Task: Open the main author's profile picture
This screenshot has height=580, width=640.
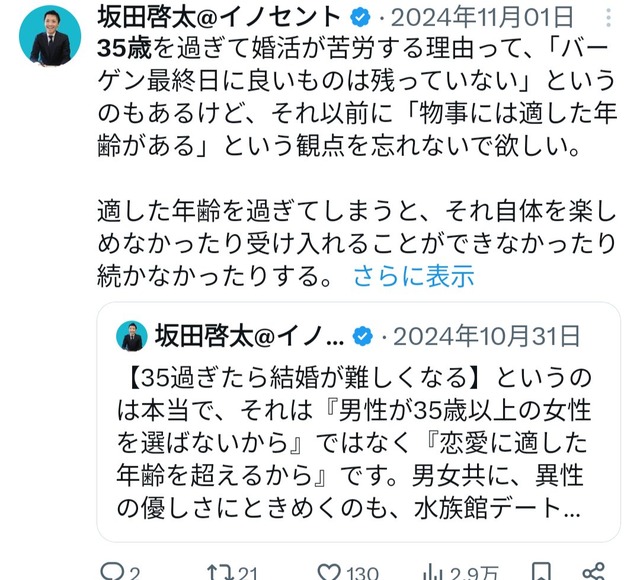Action: point(50,36)
